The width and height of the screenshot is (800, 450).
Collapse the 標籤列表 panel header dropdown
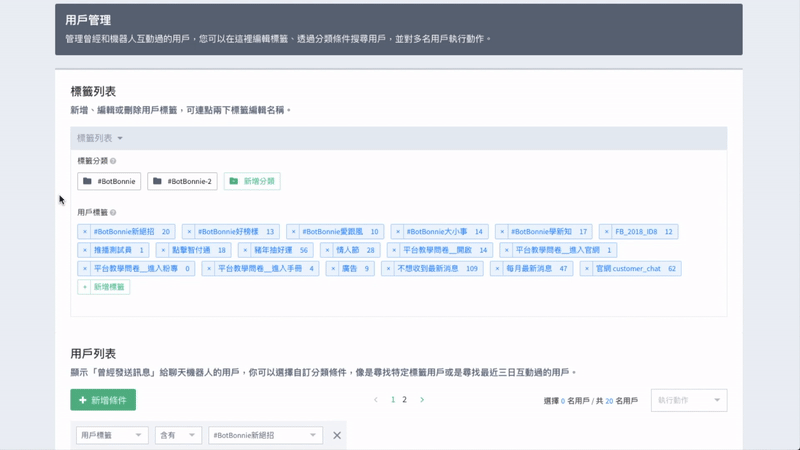click(x=100, y=138)
